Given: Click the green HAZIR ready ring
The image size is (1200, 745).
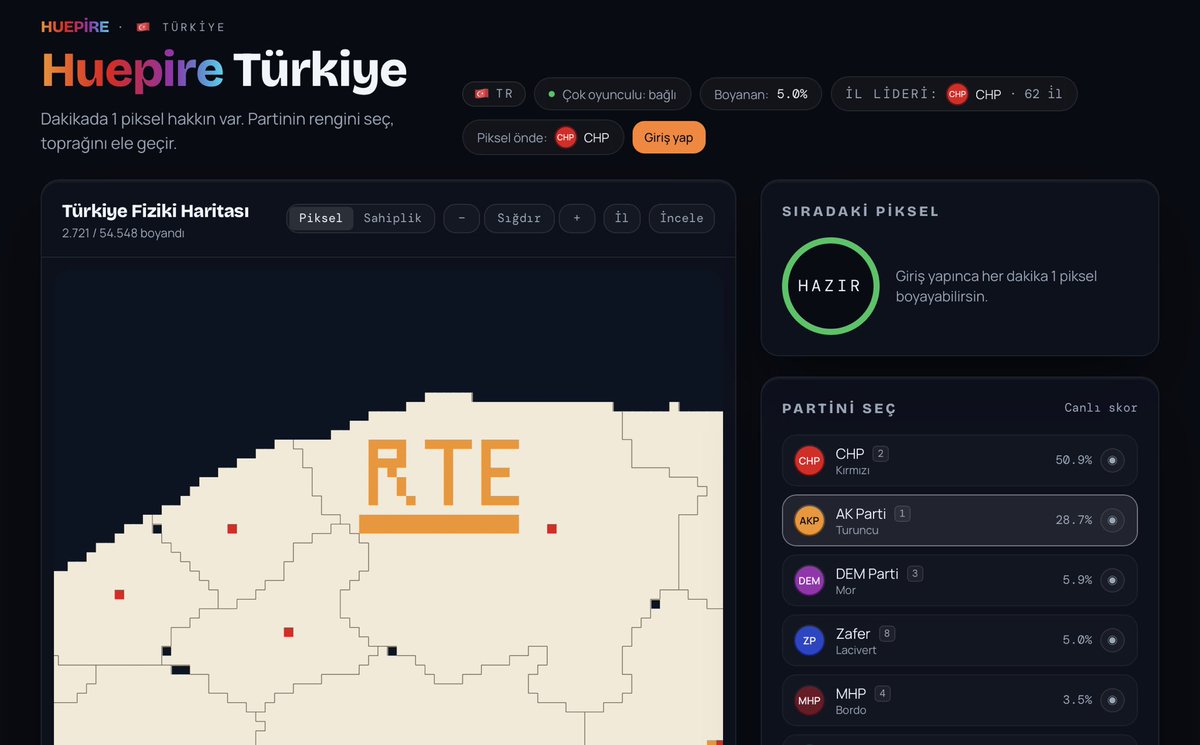Looking at the screenshot, I should [829, 285].
